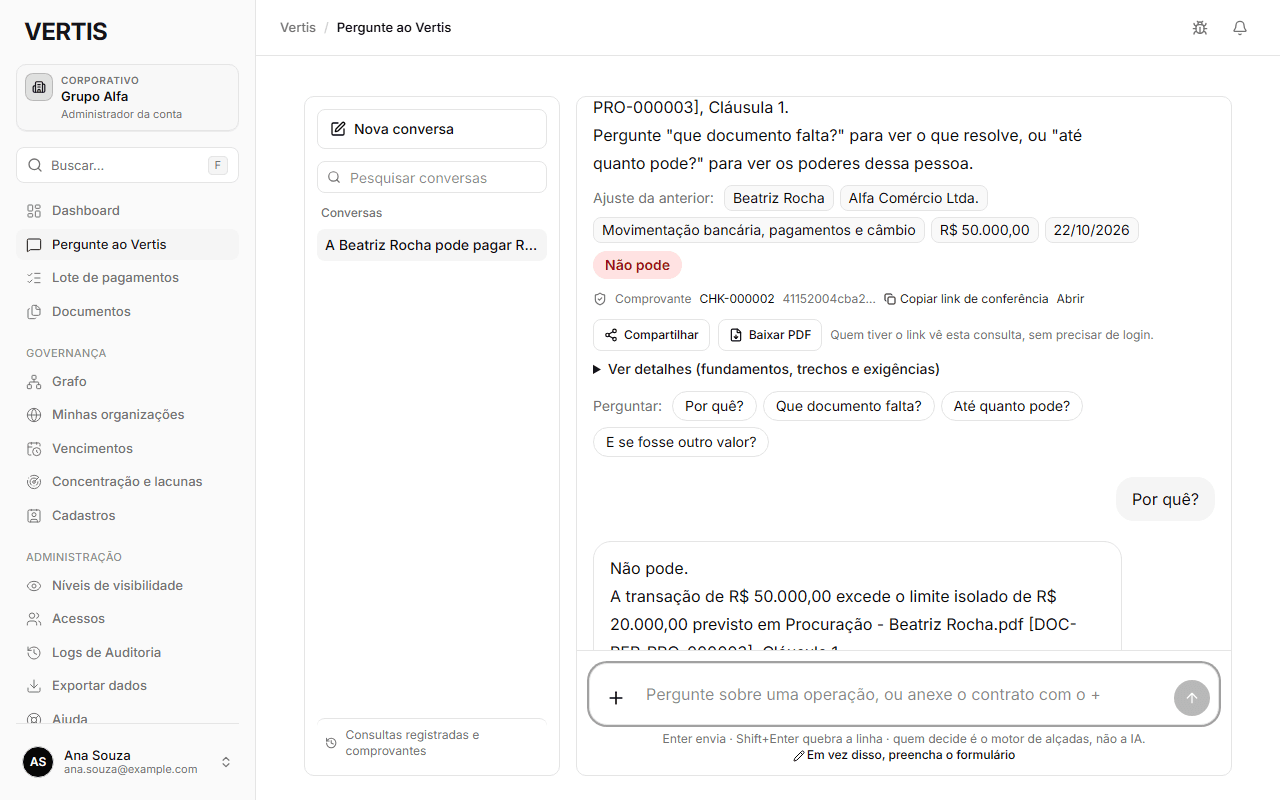Click the Compartilhar button
Image resolution: width=1280 pixels, height=800 pixels.
coord(652,335)
